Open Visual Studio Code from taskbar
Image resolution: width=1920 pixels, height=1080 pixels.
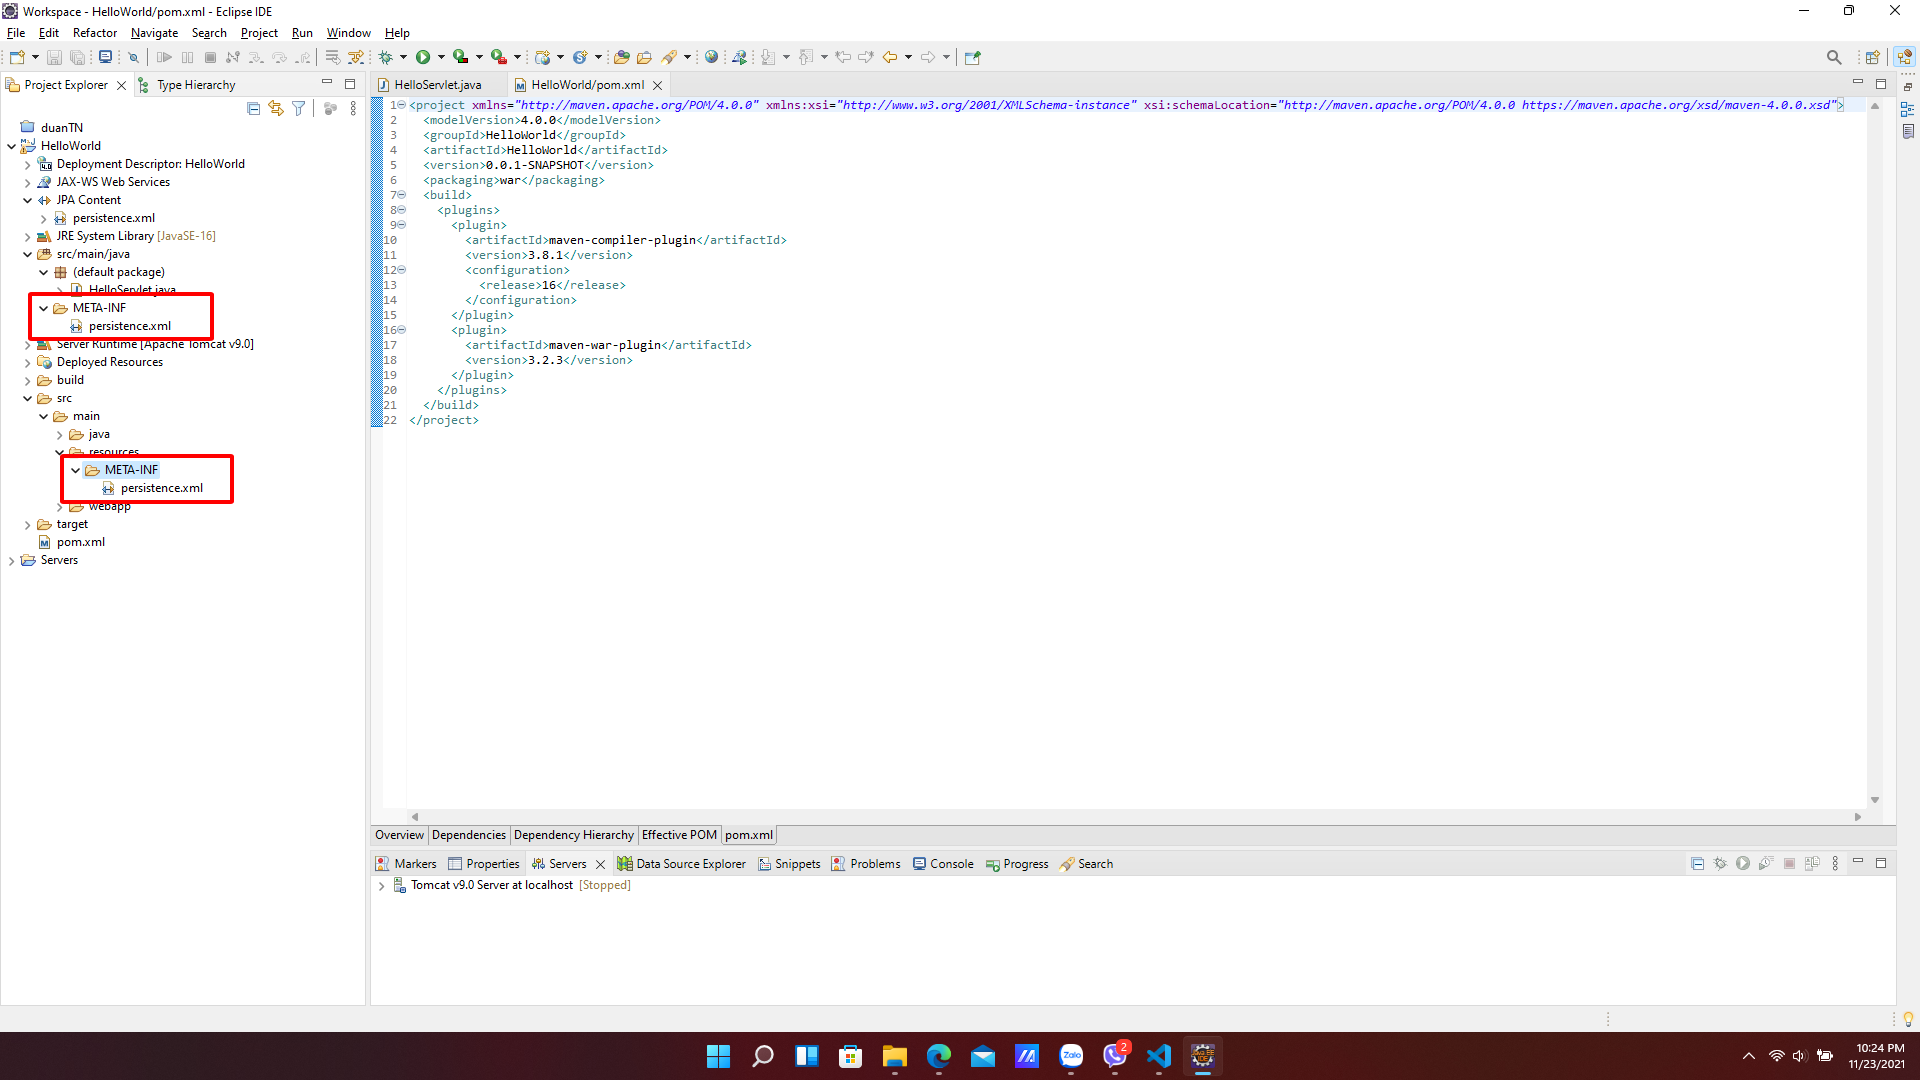[1159, 1056]
